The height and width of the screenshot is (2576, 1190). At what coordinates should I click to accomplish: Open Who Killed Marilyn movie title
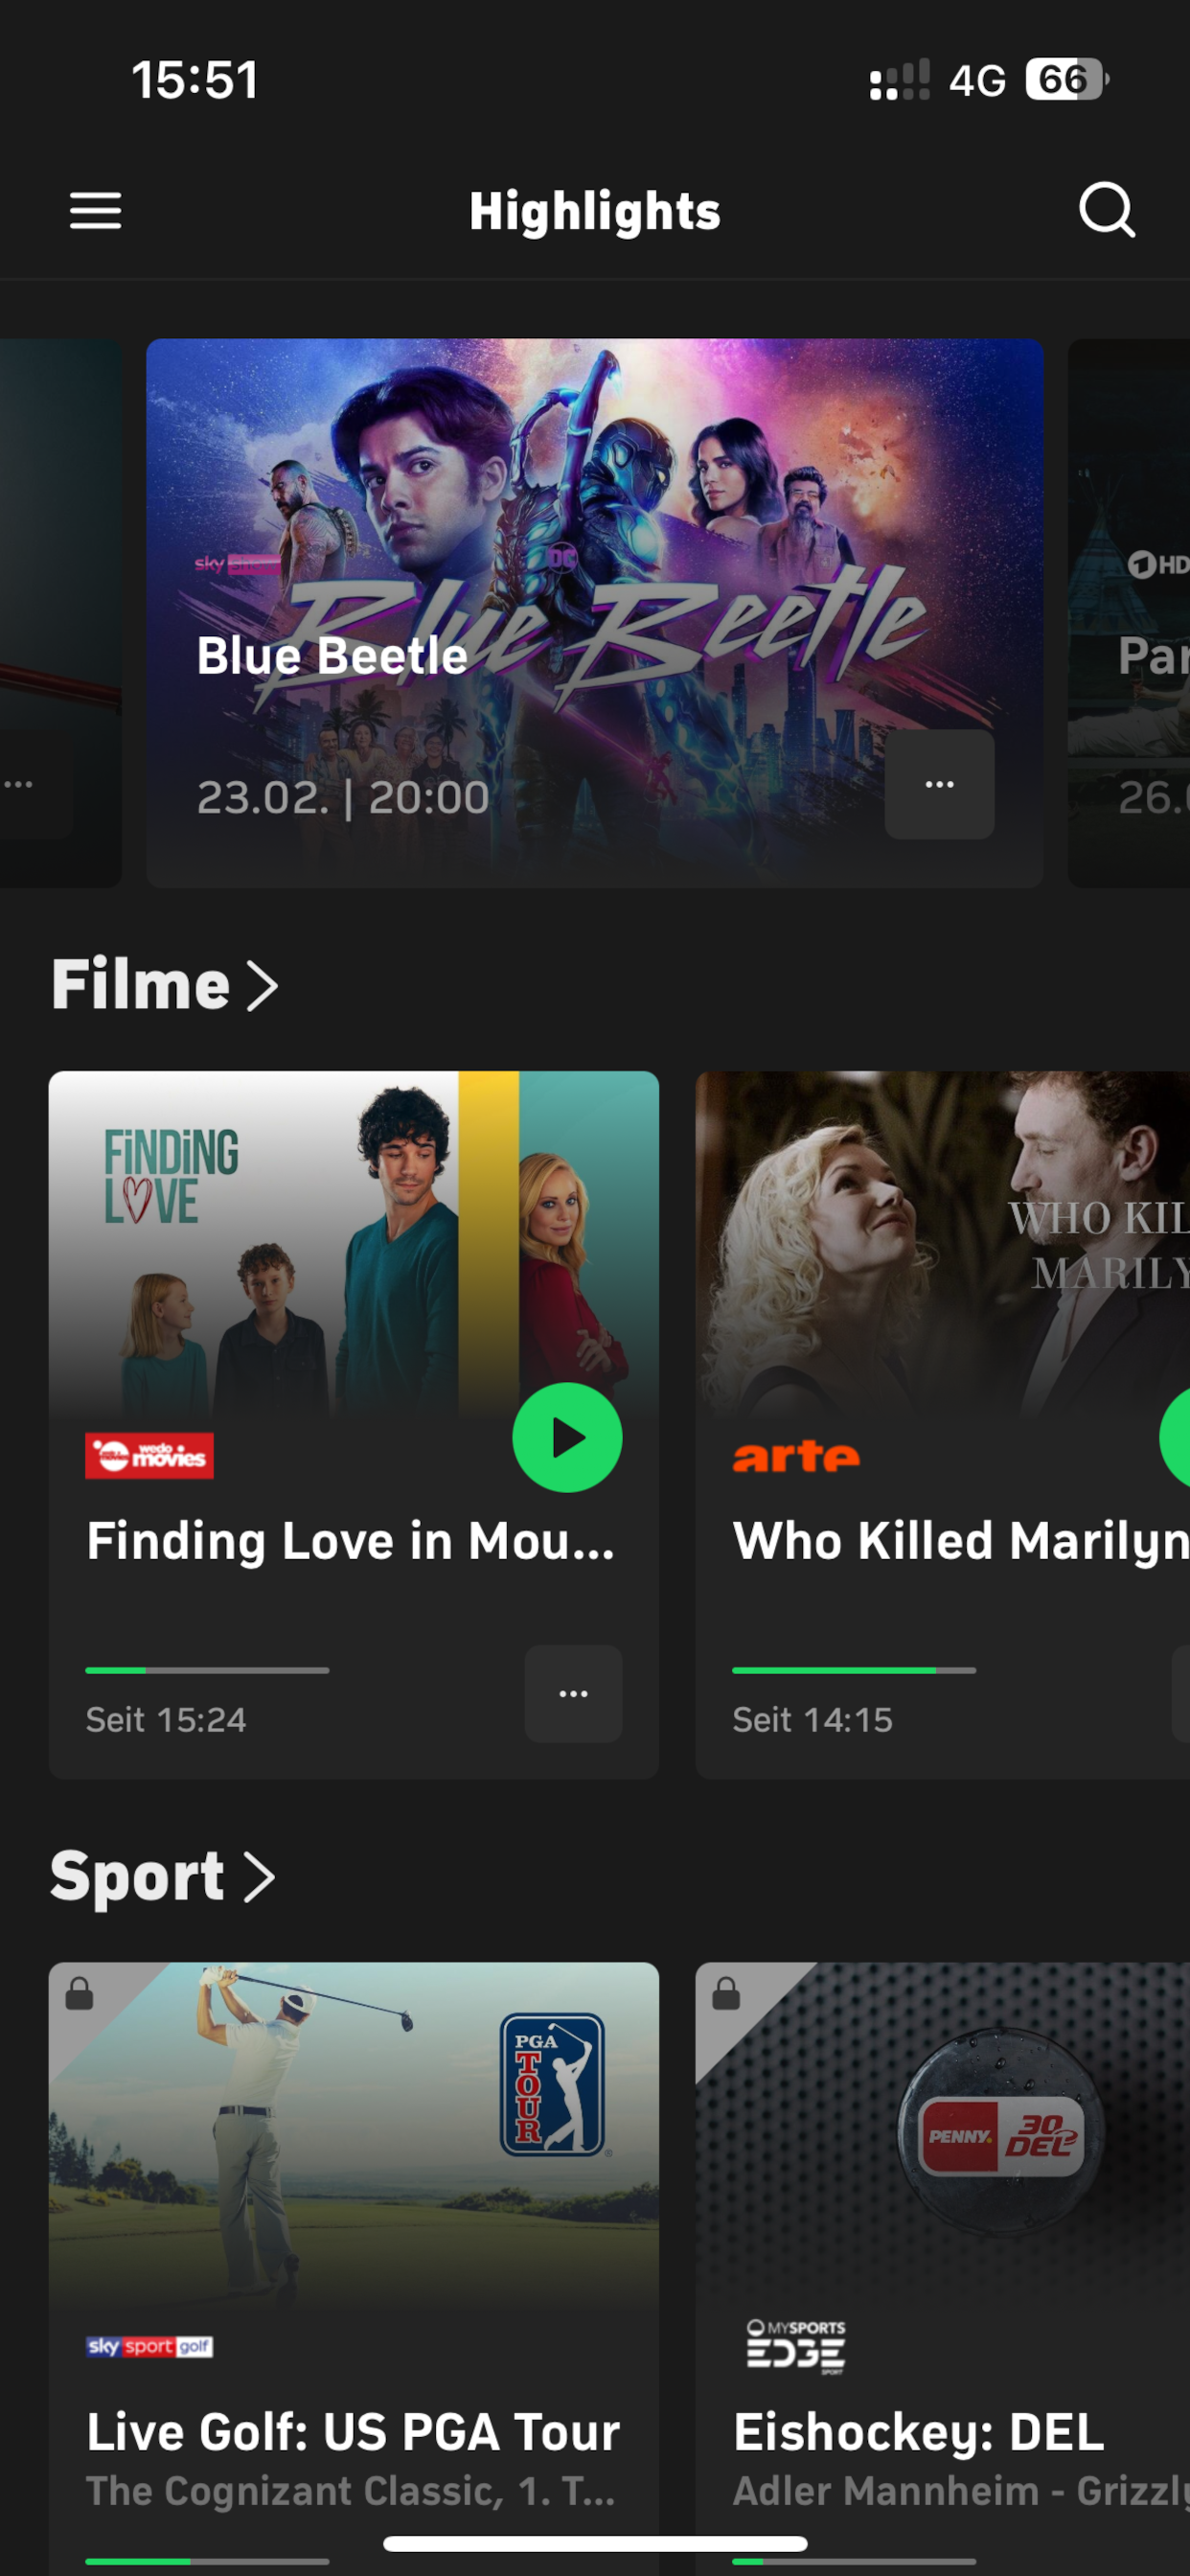coord(961,1540)
